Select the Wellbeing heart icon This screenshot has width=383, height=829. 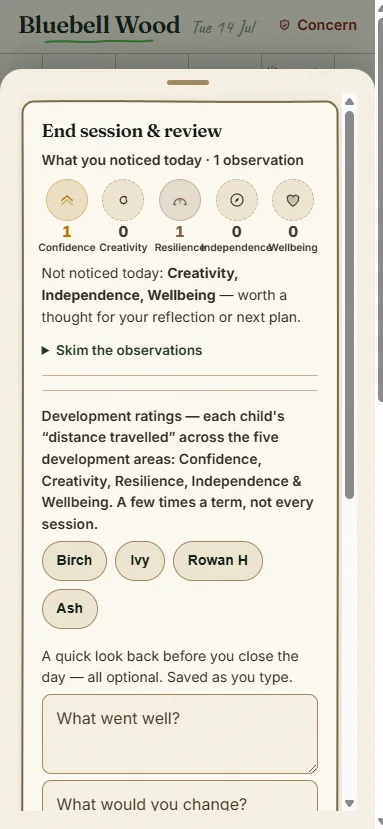[x=293, y=200]
